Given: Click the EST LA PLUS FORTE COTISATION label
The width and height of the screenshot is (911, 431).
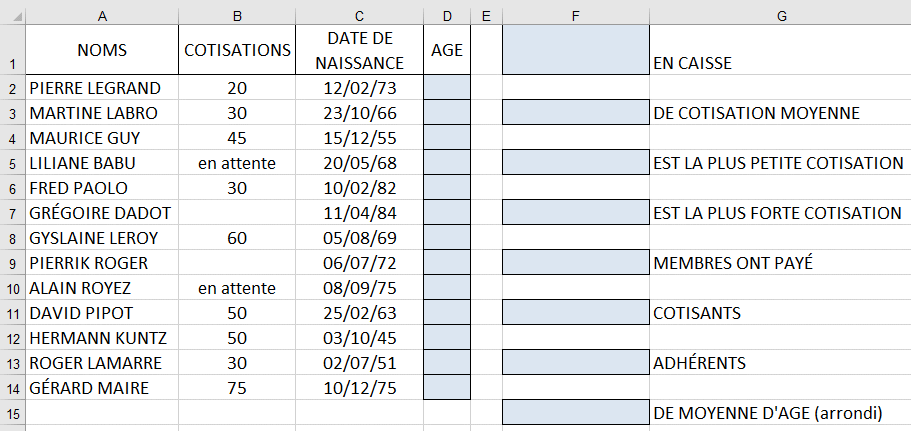Looking at the screenshot, I should click(777, 213).
